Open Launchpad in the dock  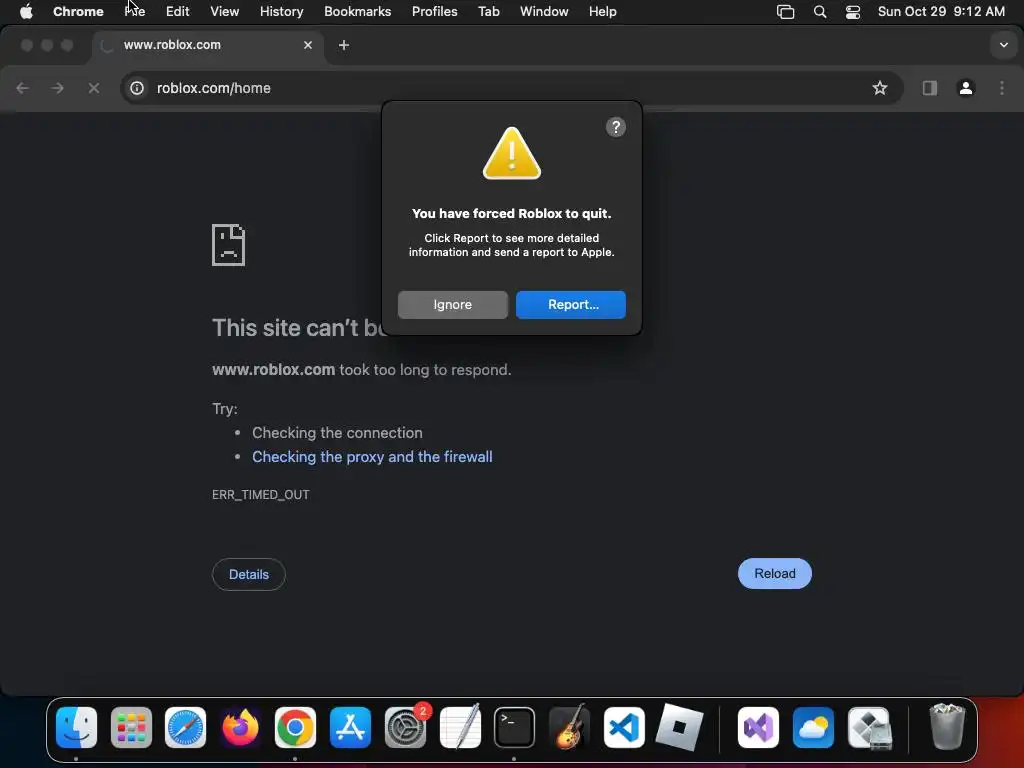pyautogui.click(x=131, y=727)
